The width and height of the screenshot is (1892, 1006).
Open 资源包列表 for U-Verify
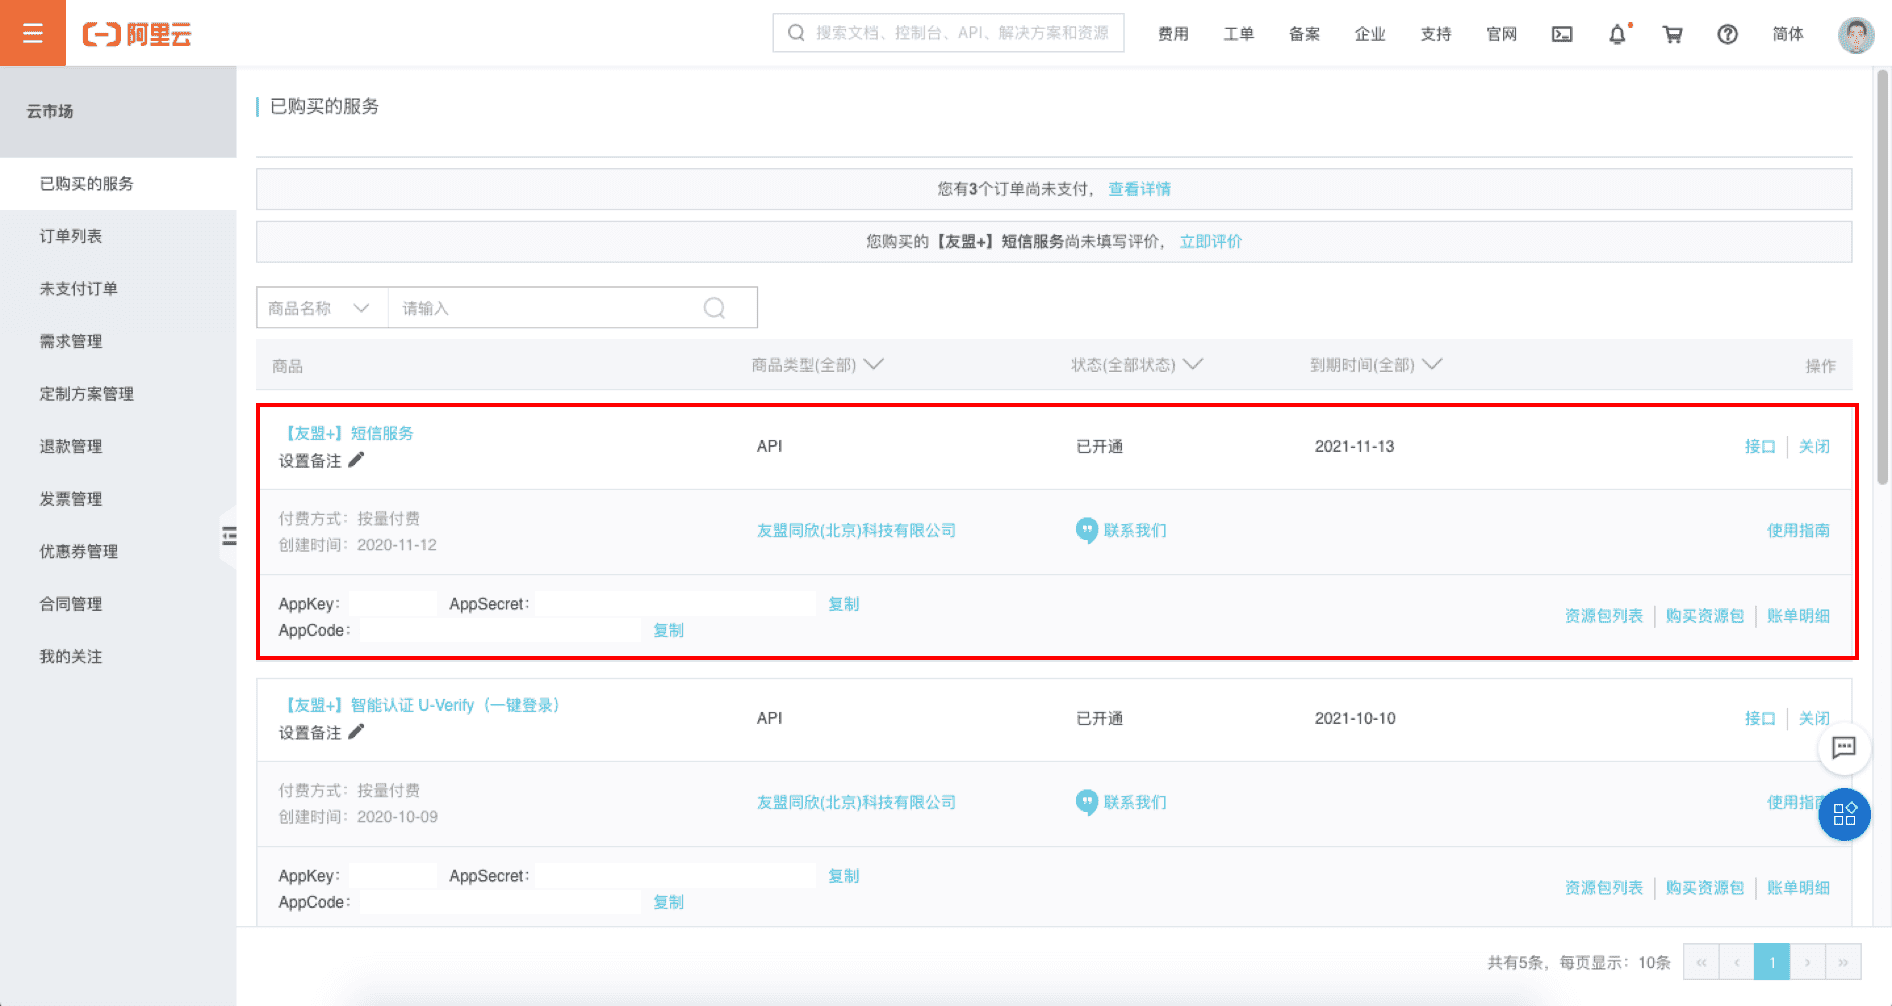pos(1604,888)
